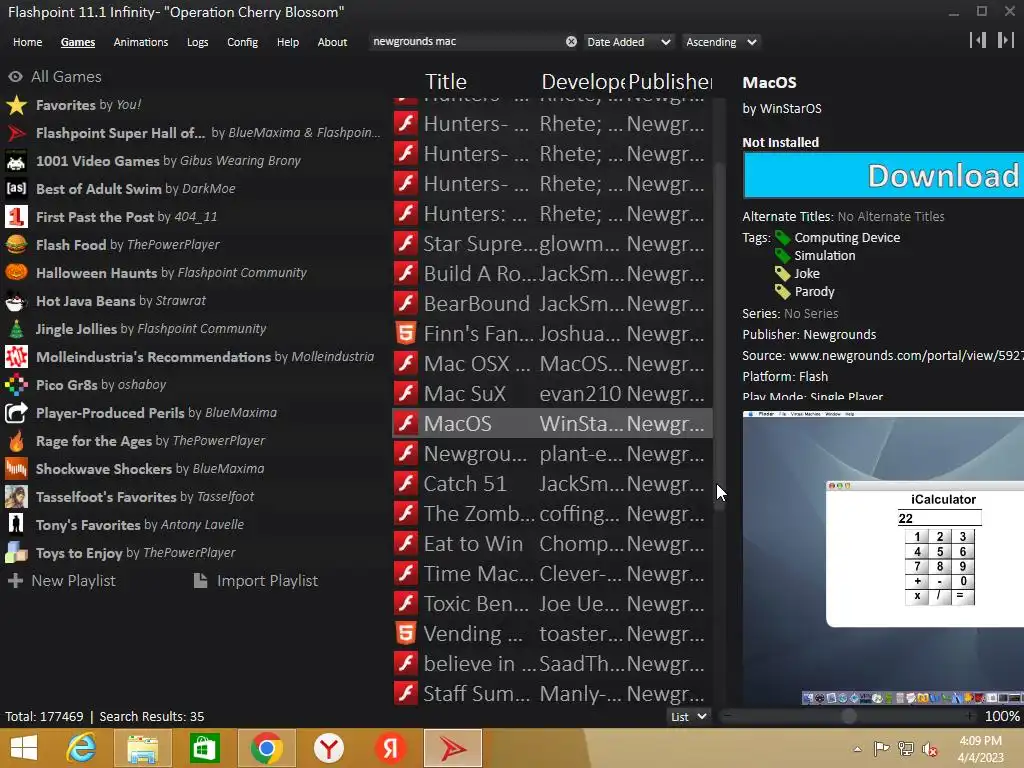Image resolution: width=1024 pixels, height=768 pixels.
Task: Open Internet Explorer from the taskbar
Action: 82,748
